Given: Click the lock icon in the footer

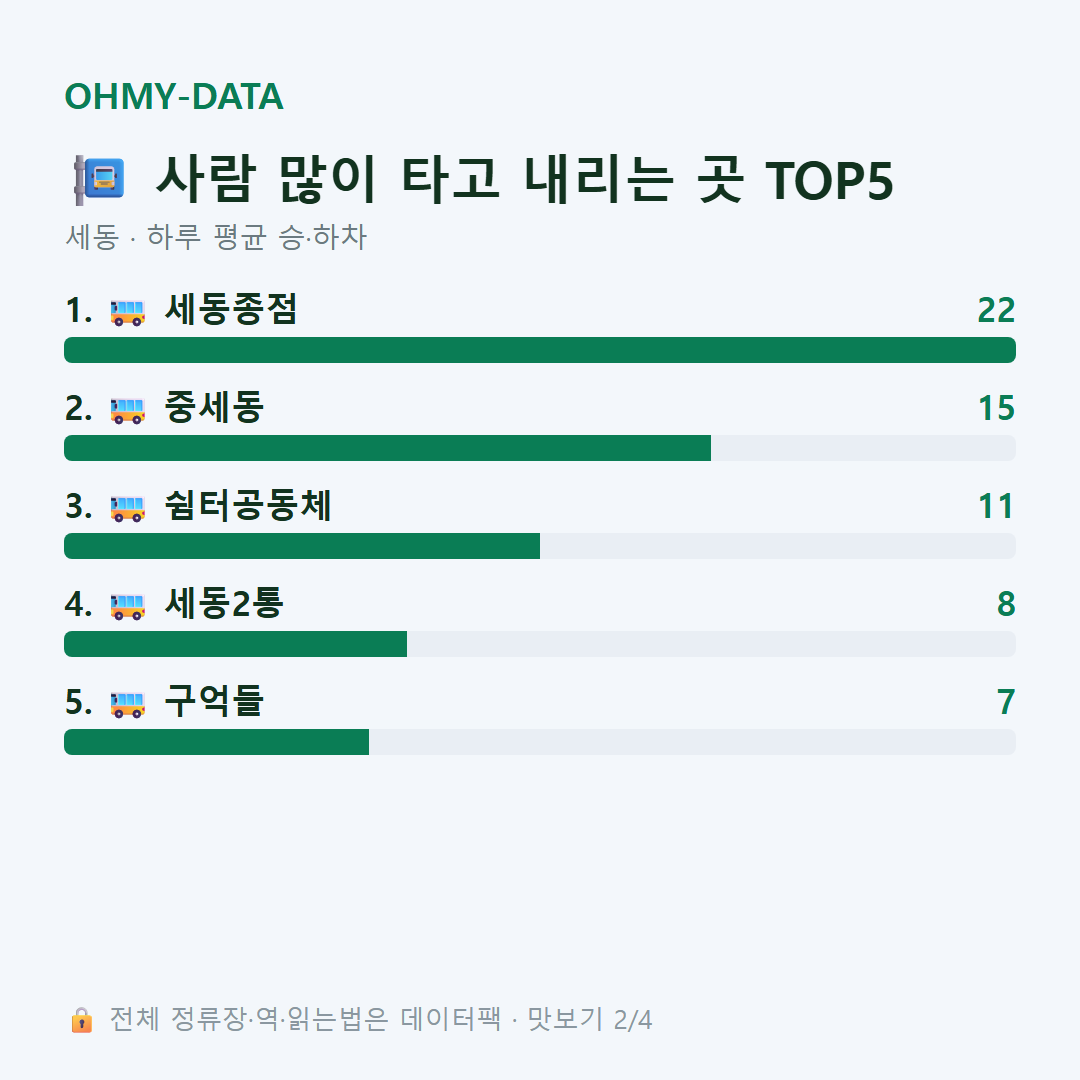Looking at the screenshot, I should pos(81,1020).
